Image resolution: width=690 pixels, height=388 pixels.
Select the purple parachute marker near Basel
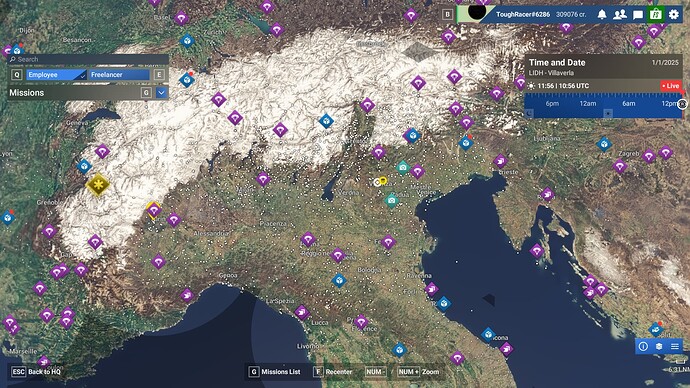181,18
